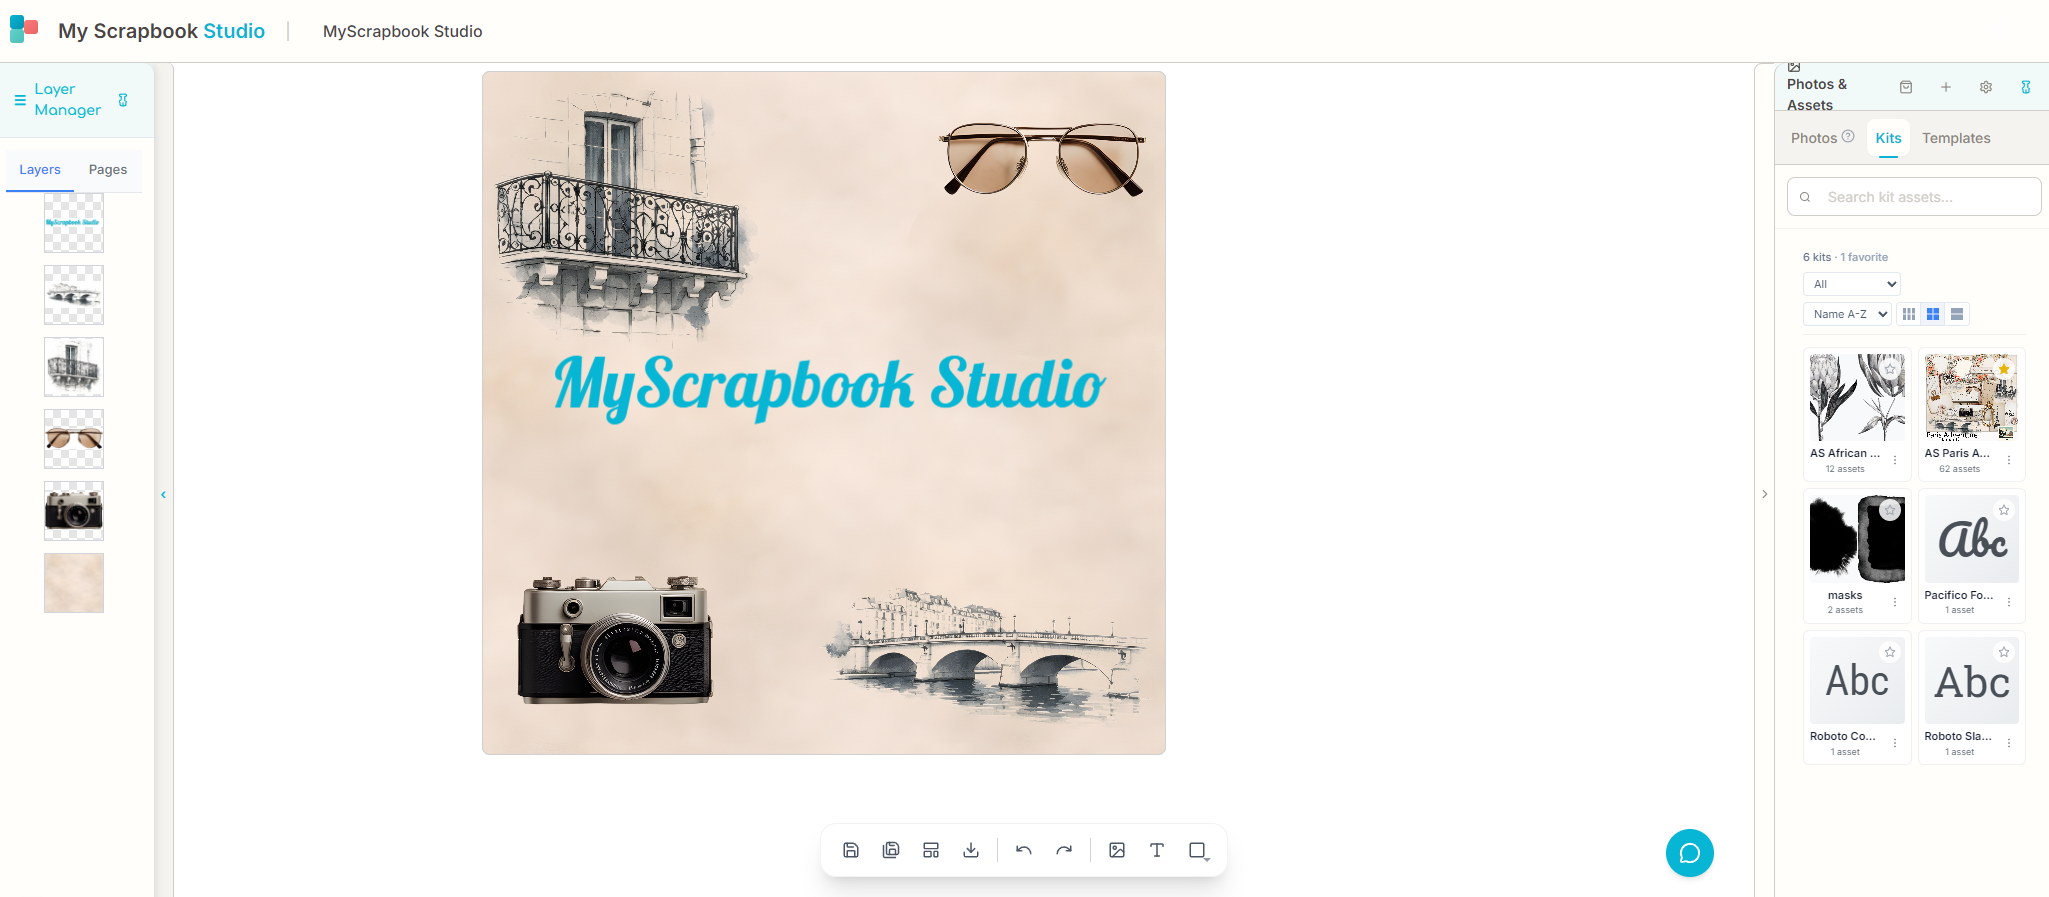
Task: Favorite the Roboto Sla... kit star
Action: point(2004,652)
